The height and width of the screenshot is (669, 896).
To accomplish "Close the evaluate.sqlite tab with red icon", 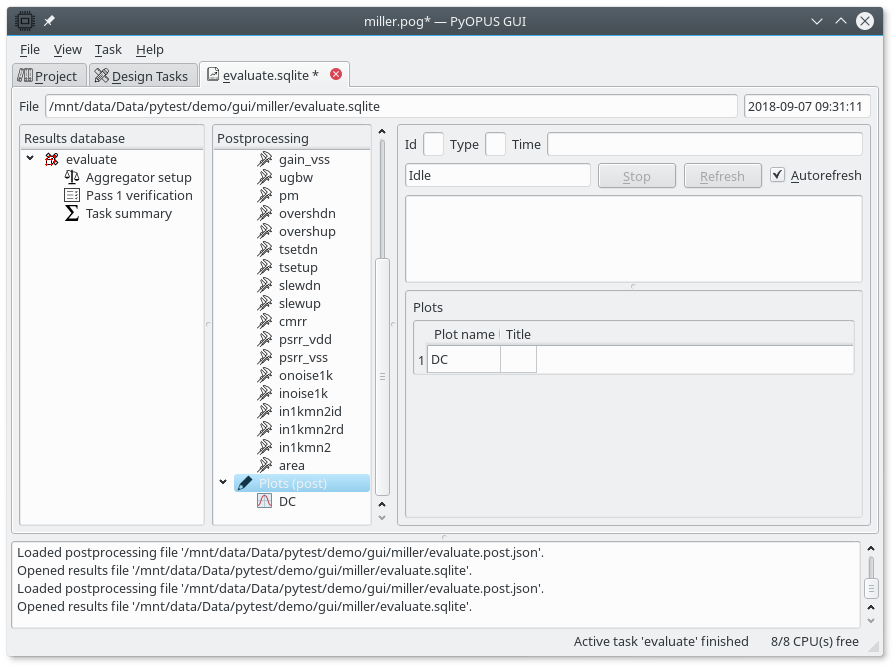I will tap(336, 74).
